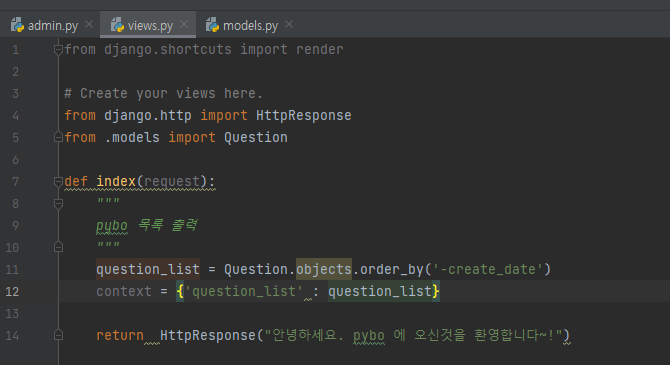
Task: Open the models.py tab
Action: point(250,26)
